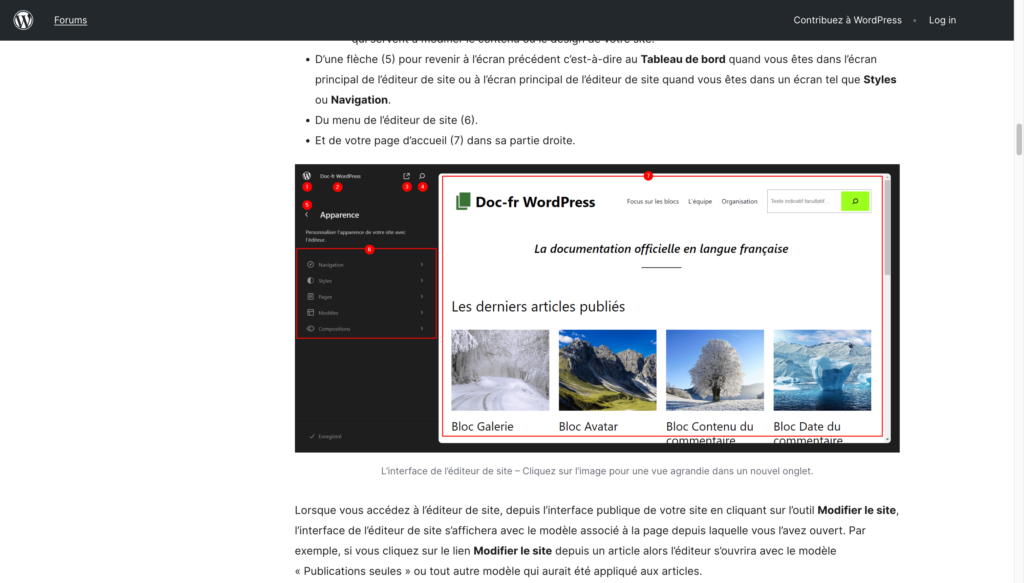The height and width of the screenshot is (583, 1024).
Task: Click the WordPress logo in the header
Action: 24,20
